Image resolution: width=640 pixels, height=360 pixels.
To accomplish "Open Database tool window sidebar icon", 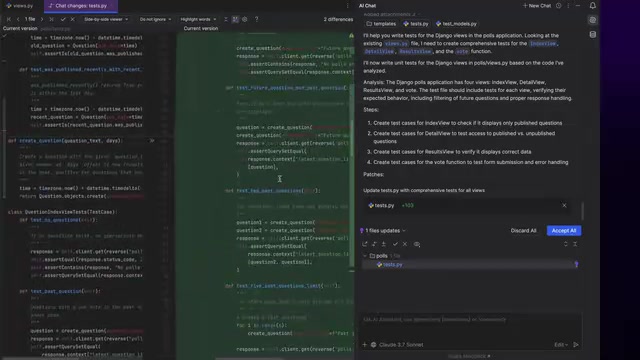I will pyautogui.click(x=593, y=35).
